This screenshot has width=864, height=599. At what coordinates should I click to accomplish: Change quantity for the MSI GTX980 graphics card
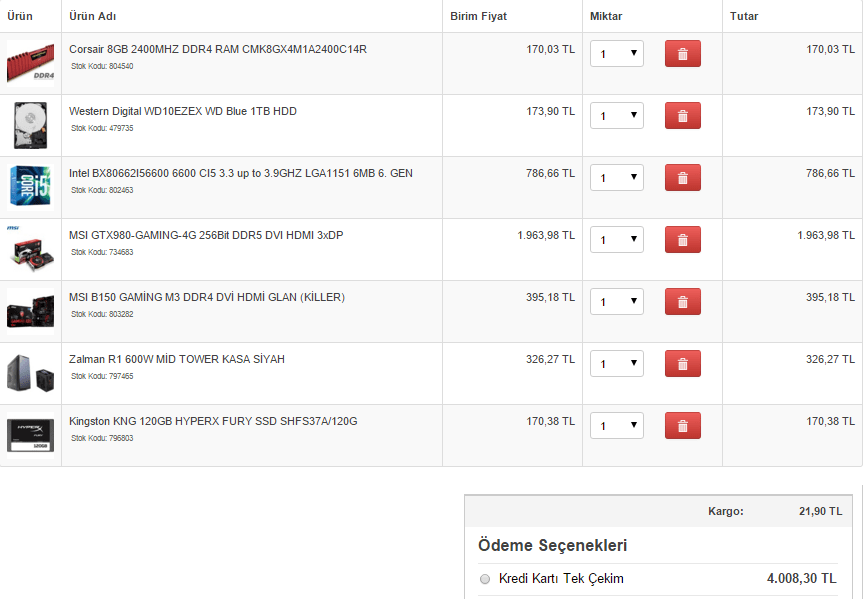pyautogui.click(x=617, y=239)
